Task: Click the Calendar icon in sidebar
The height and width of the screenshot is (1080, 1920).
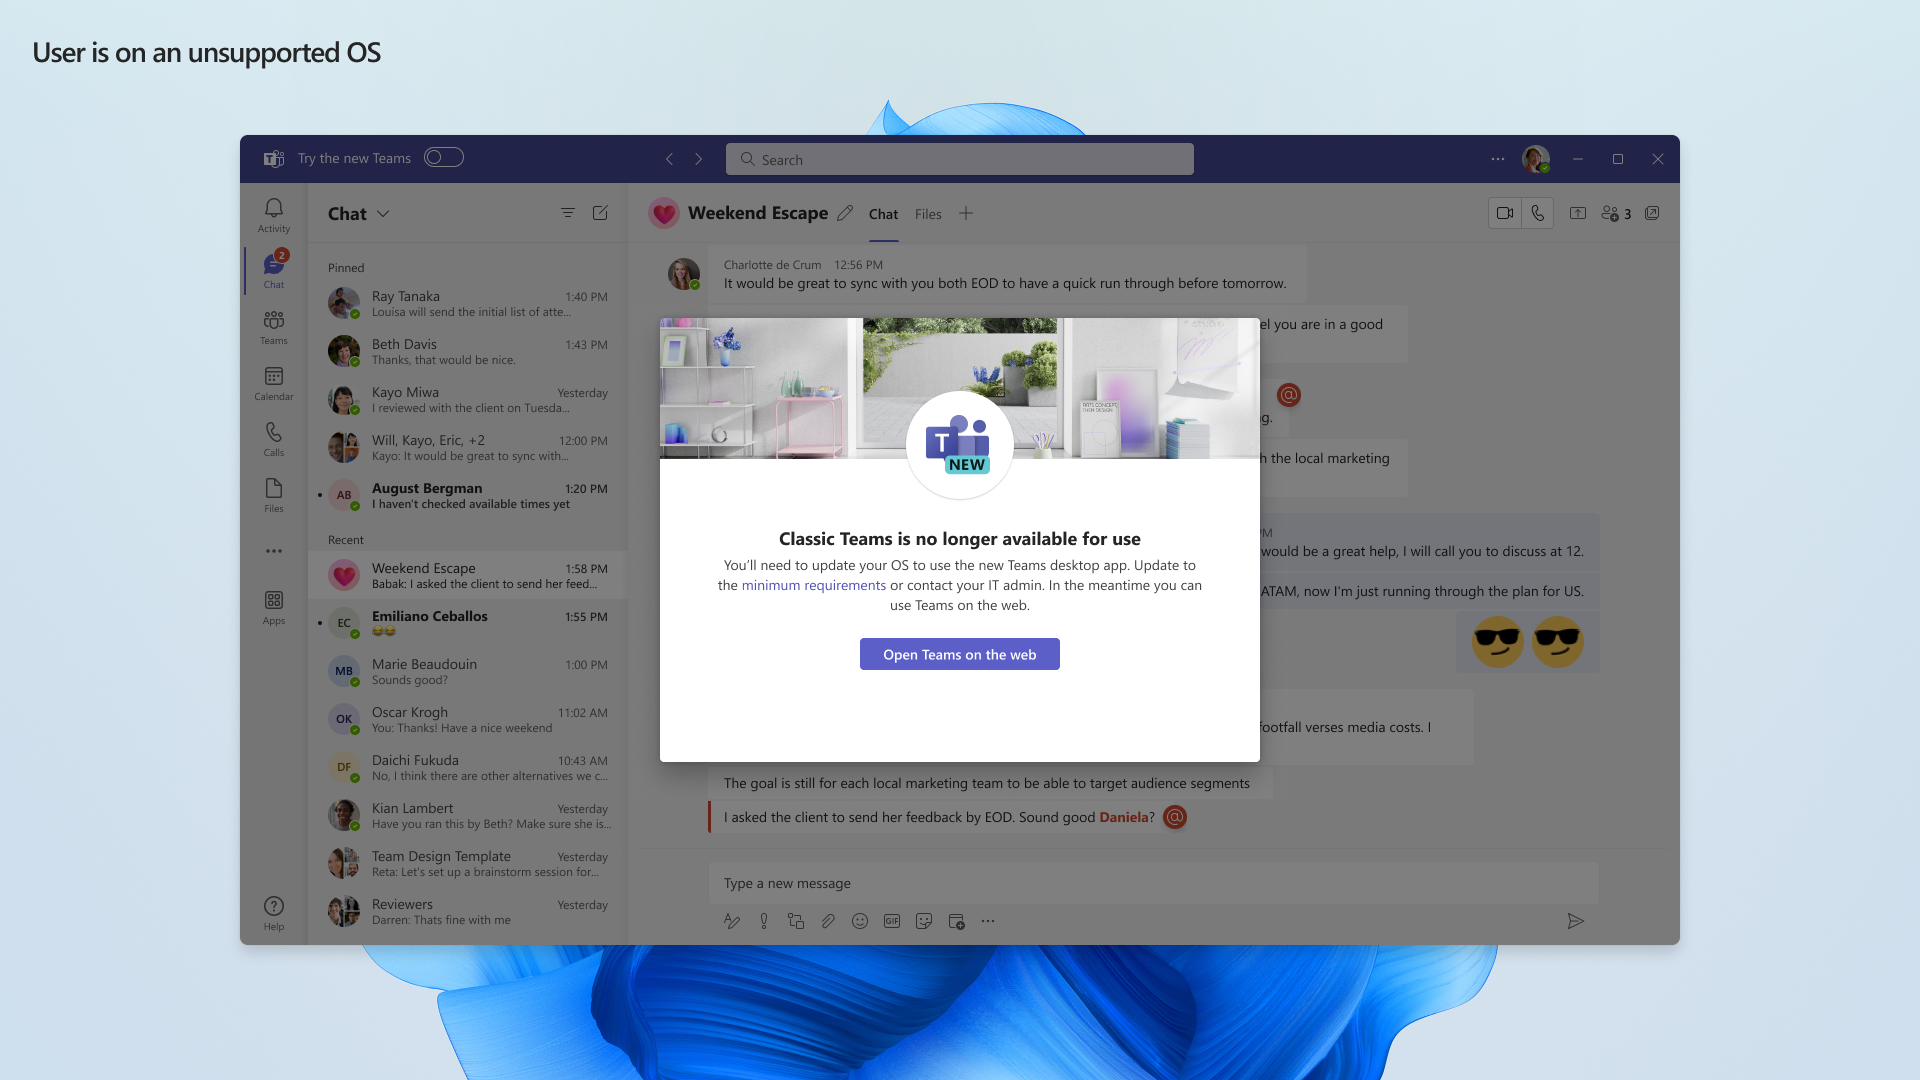Action: click(x=274, y=381)
